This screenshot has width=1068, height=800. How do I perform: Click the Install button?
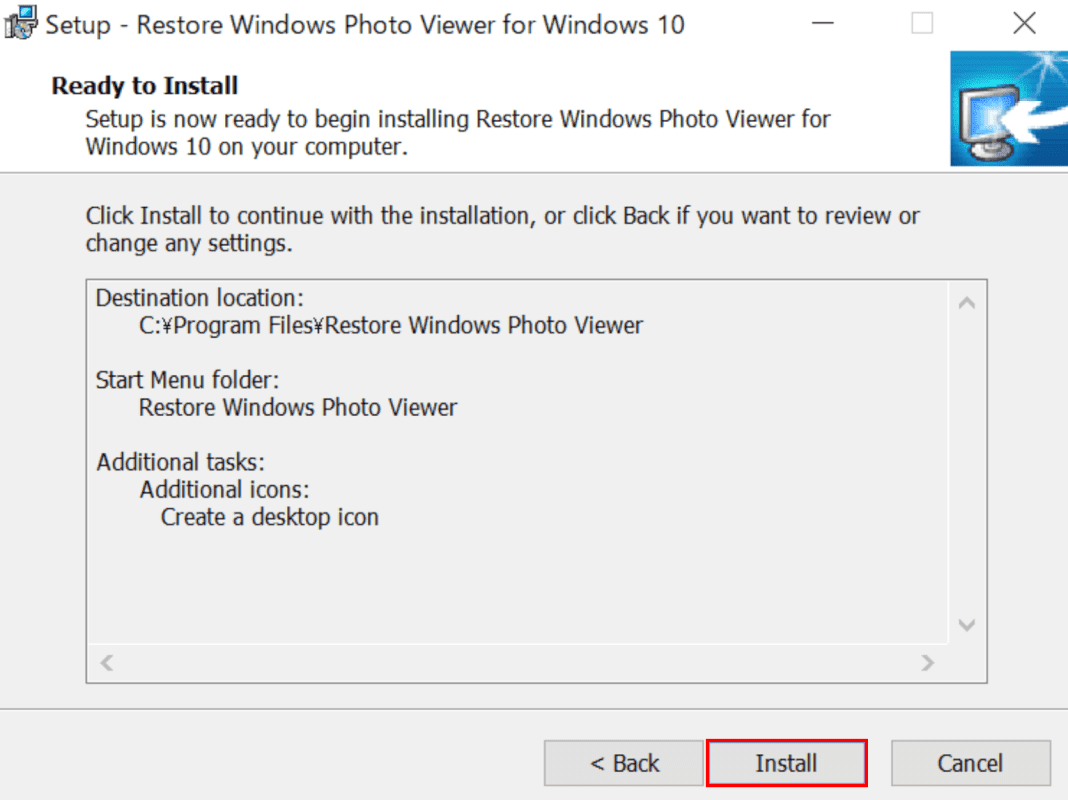click(x=786, y=763)
